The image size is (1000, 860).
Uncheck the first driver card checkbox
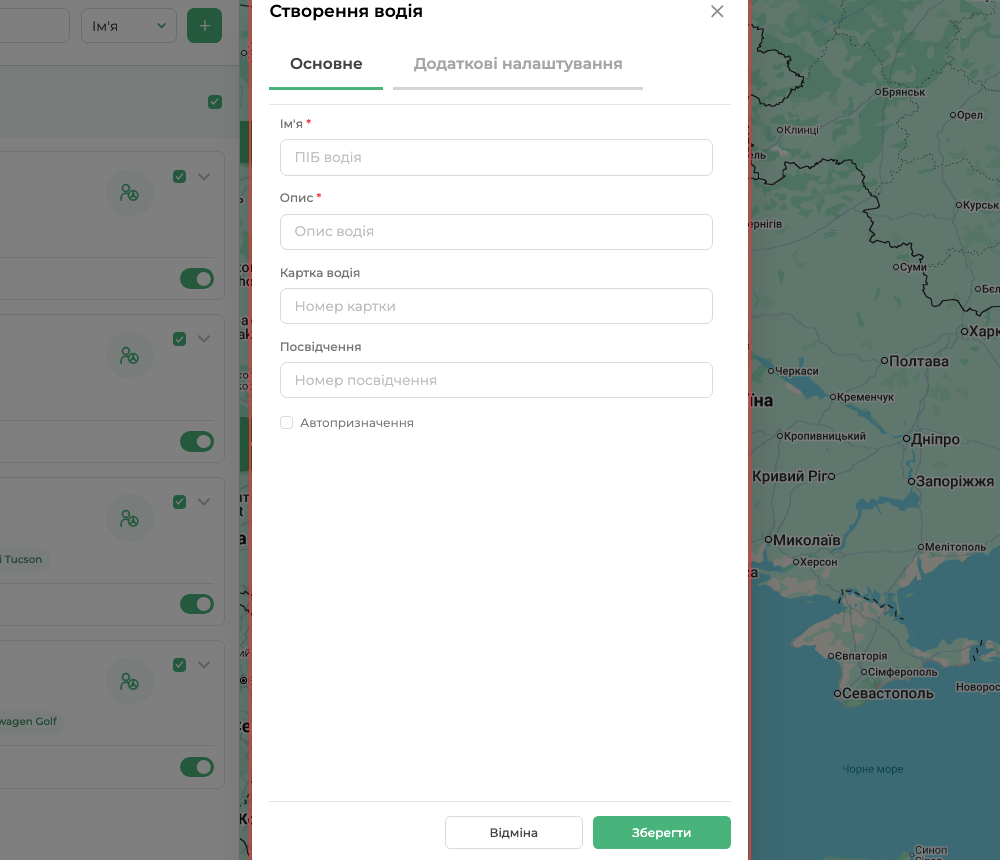[x=180, y=177]
